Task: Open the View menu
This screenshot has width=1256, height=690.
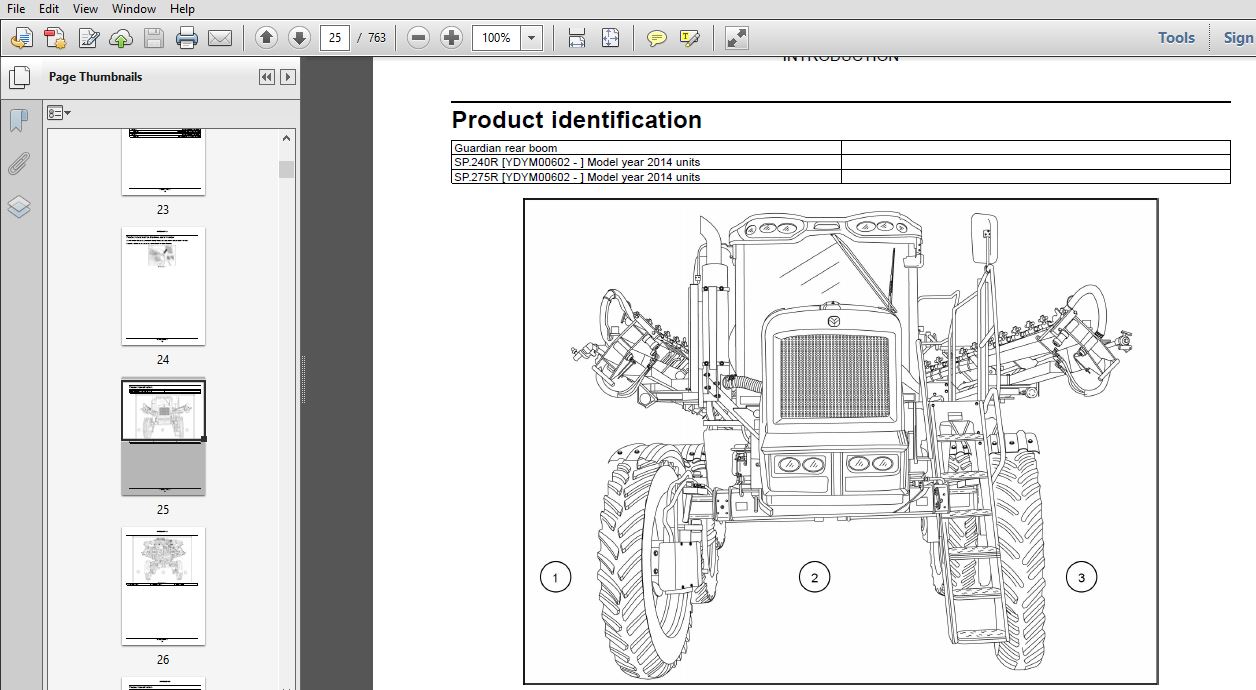Action: coord(85,8)
